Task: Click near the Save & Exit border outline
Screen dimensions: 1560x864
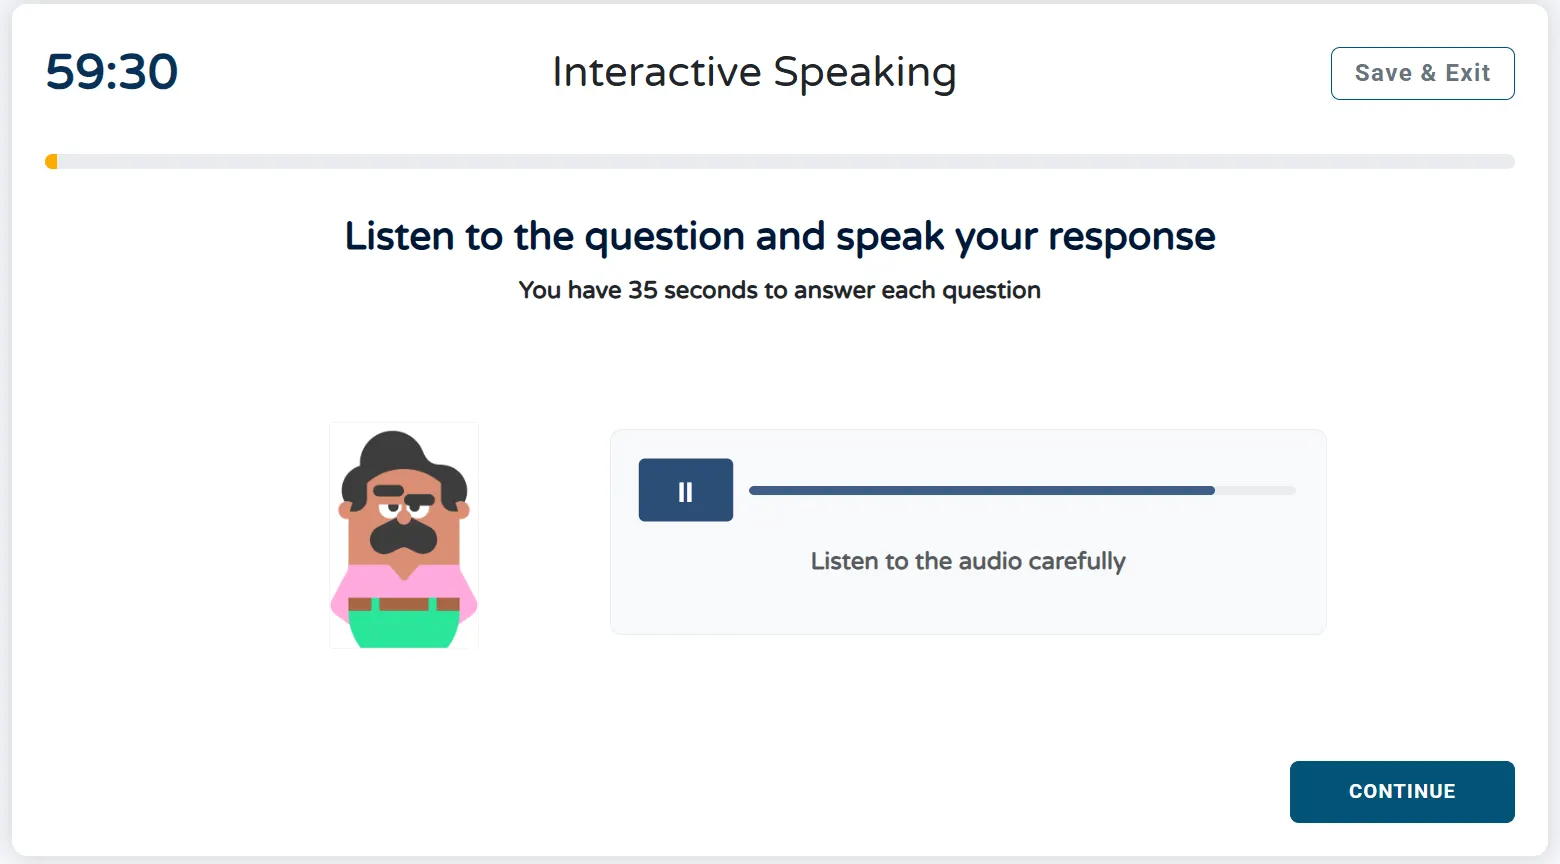Action: (x=1422, y=51)
